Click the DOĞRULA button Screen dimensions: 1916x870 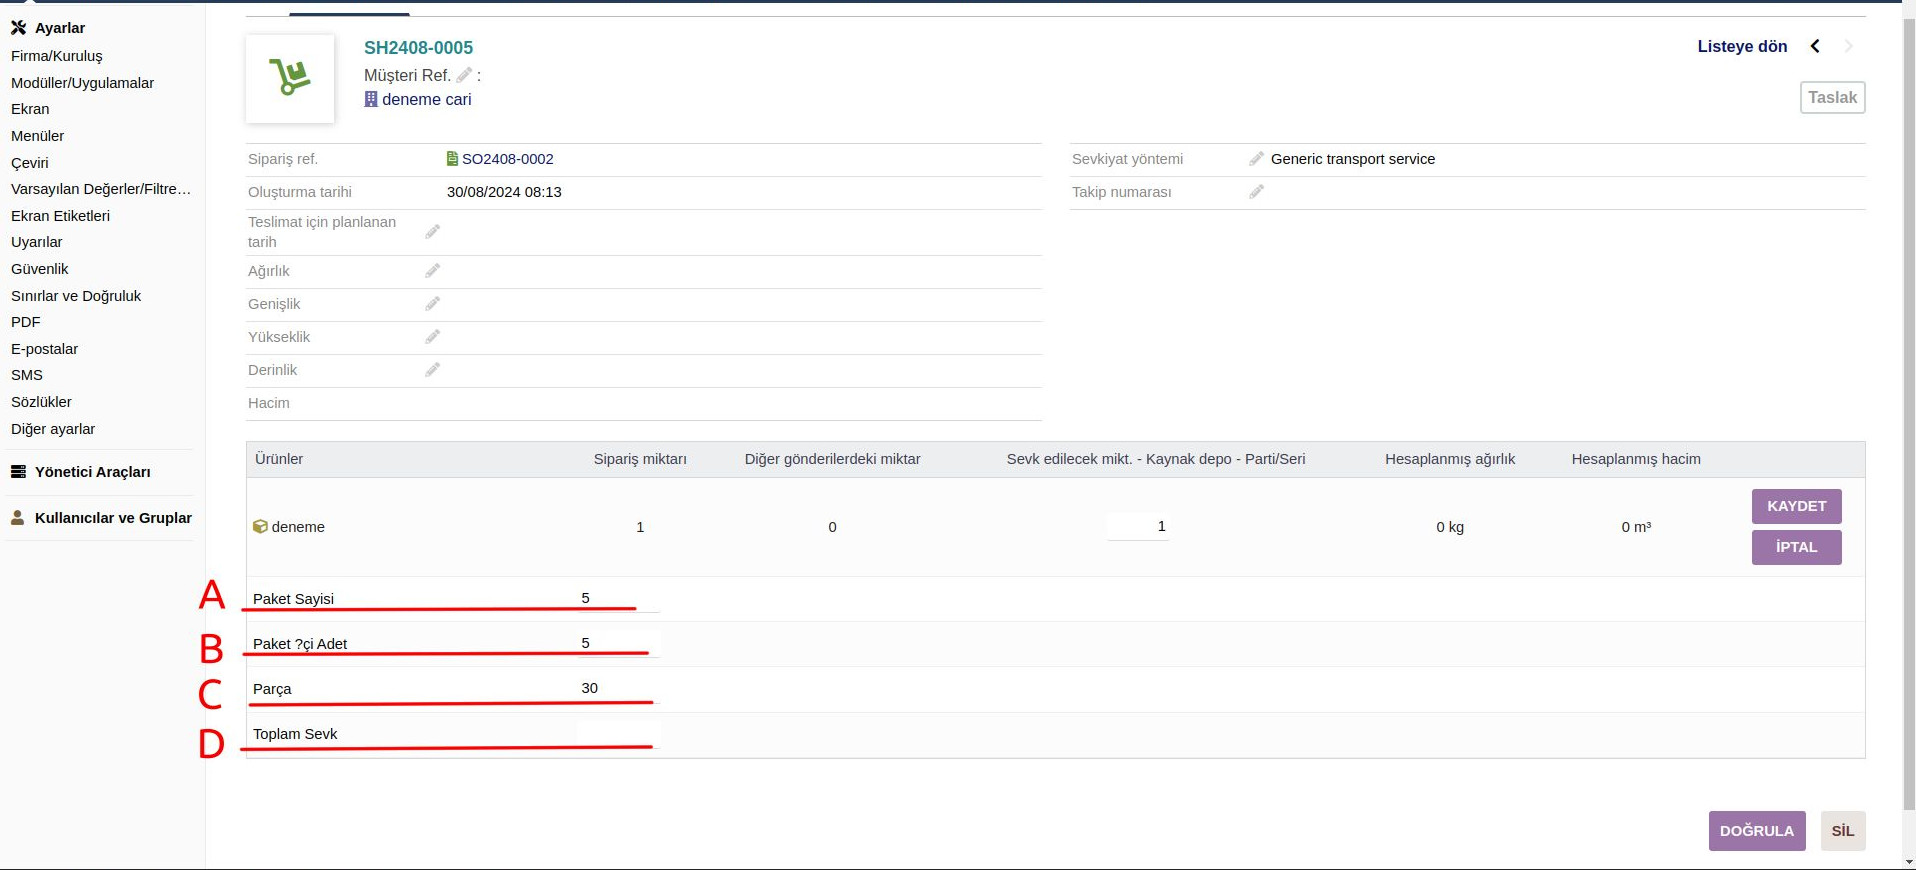tap(1756, 831)
